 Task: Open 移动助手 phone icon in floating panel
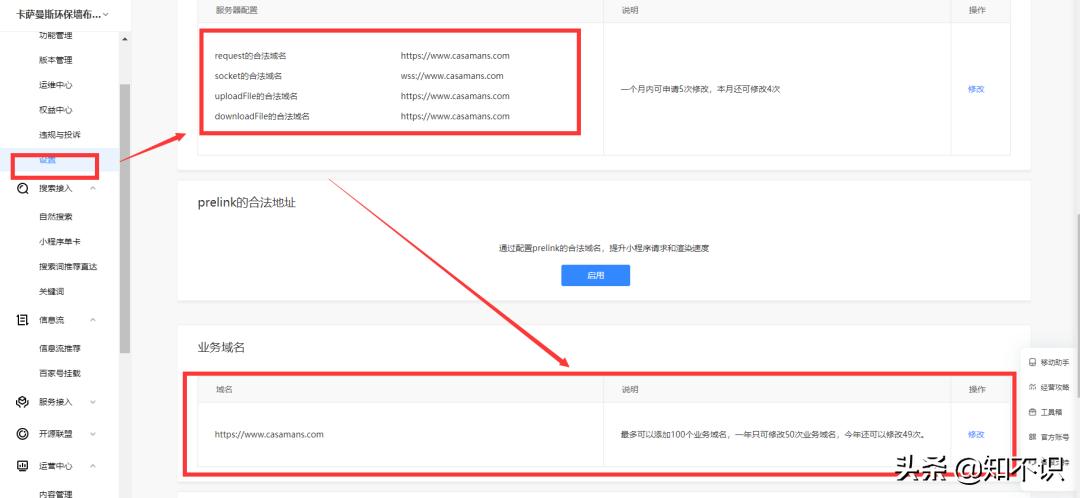[x=1032, y=362]
